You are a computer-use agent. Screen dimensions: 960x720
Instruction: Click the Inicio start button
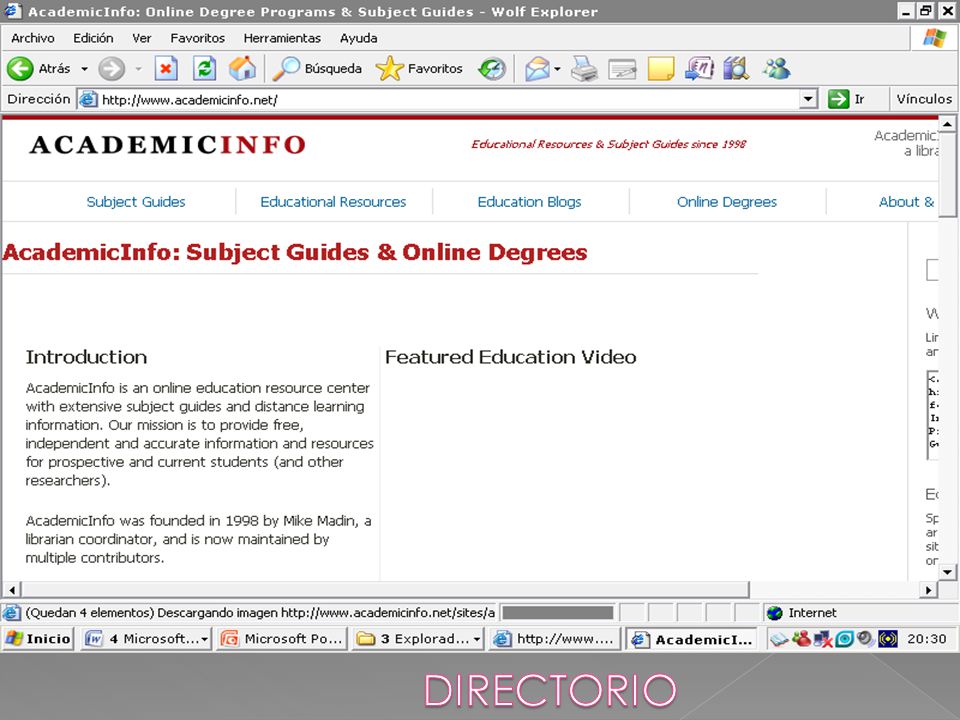[x=38, y=639]
